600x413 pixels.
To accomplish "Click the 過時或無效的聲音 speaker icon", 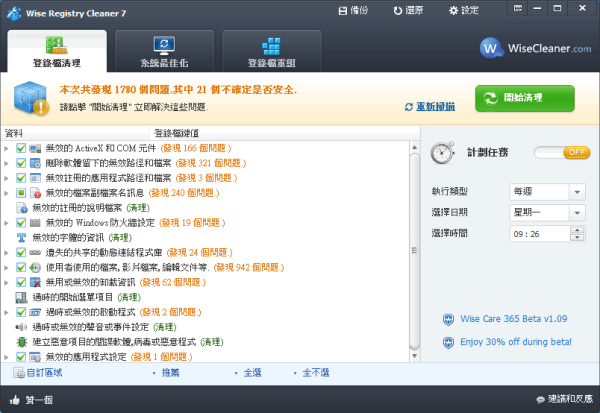I will pos(22,327).
